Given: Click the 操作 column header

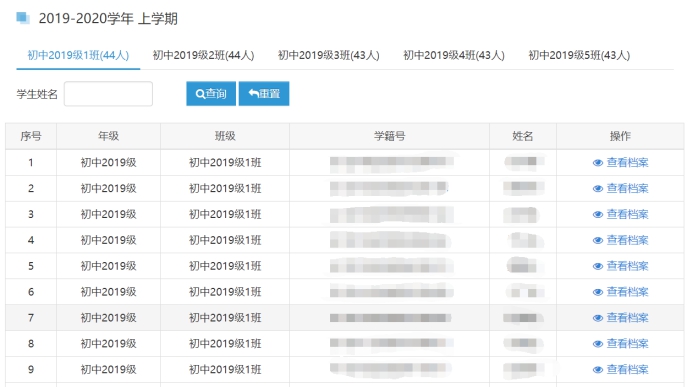Looking at the screenshot, I should pos(620,136).
